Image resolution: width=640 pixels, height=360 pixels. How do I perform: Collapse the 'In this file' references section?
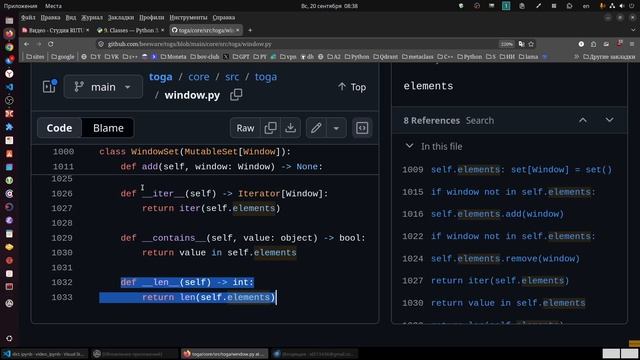[409, 146]
